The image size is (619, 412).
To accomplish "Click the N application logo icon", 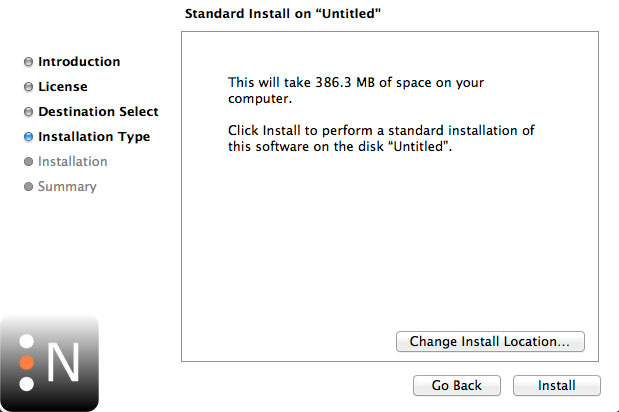I will [x=49, y=363].
